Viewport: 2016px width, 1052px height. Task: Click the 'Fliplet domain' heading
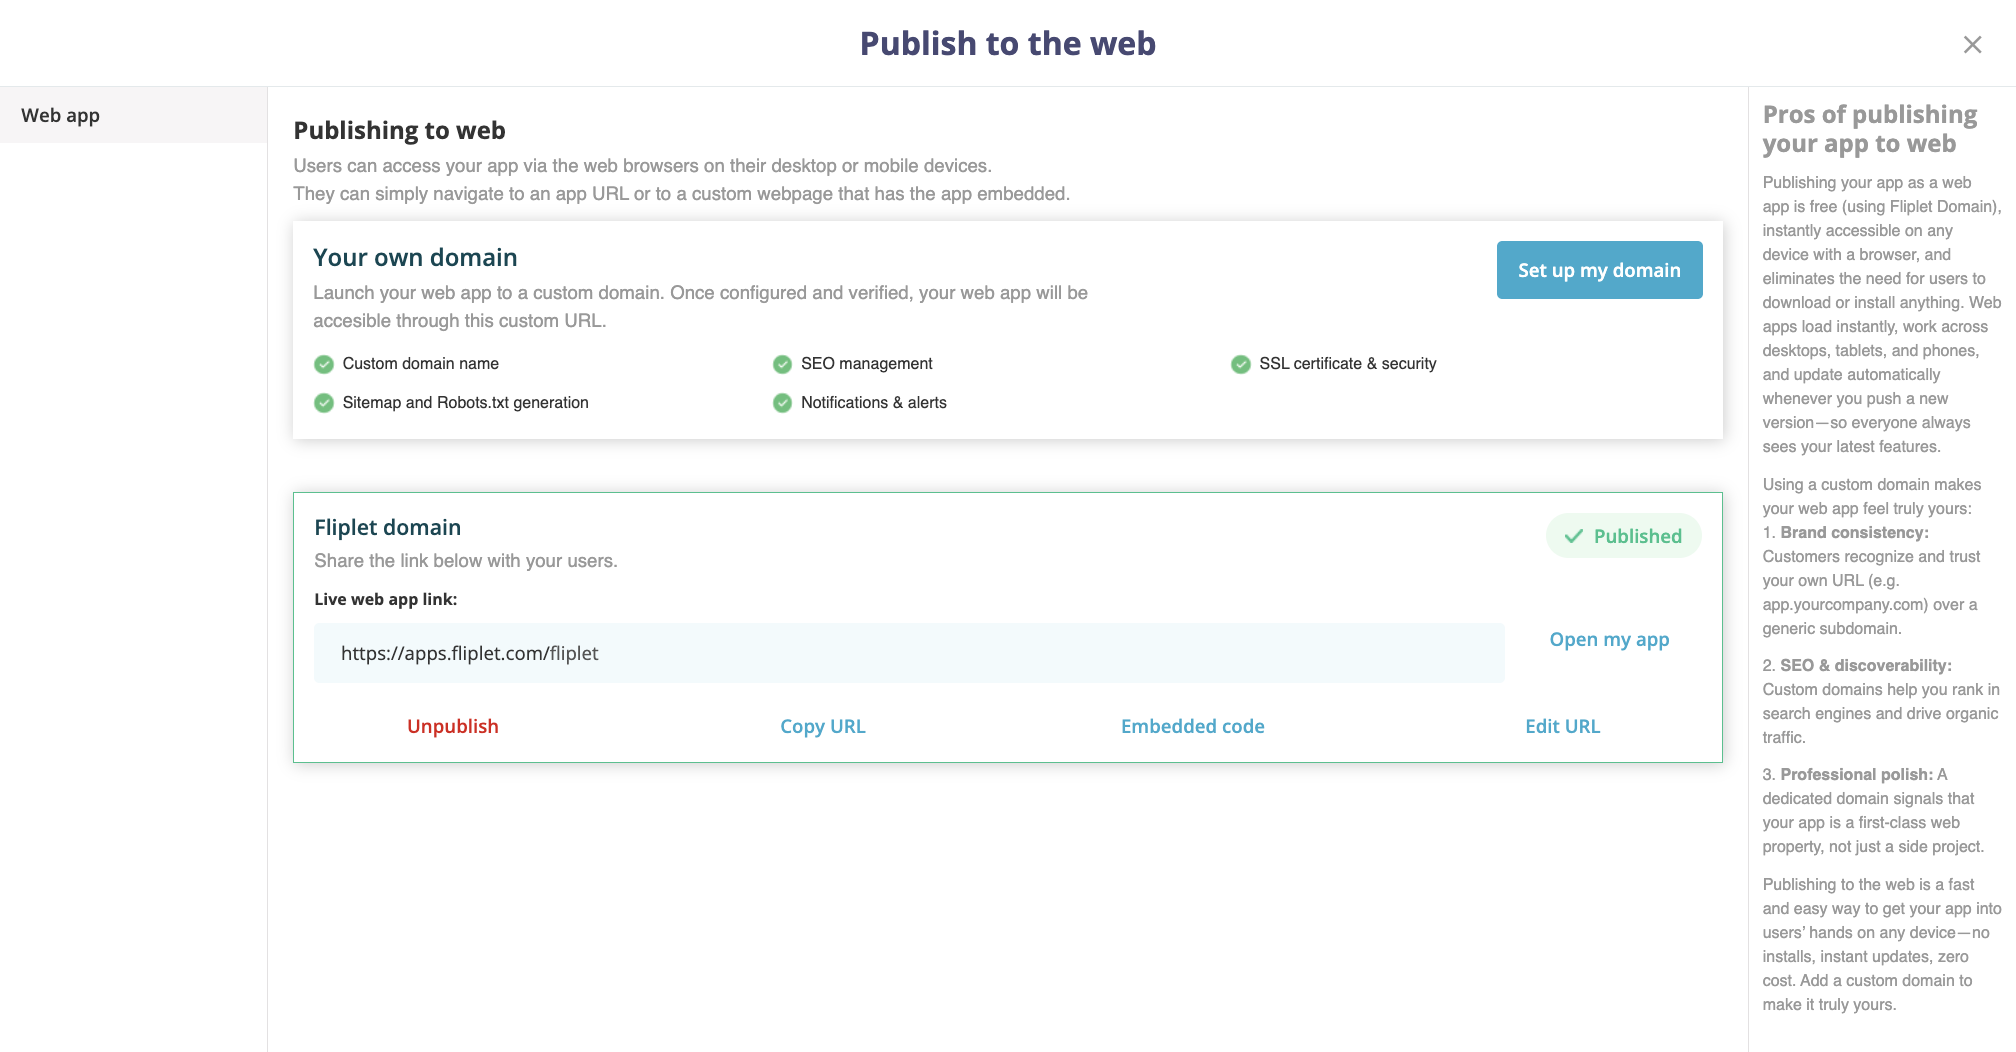(388, 528)
